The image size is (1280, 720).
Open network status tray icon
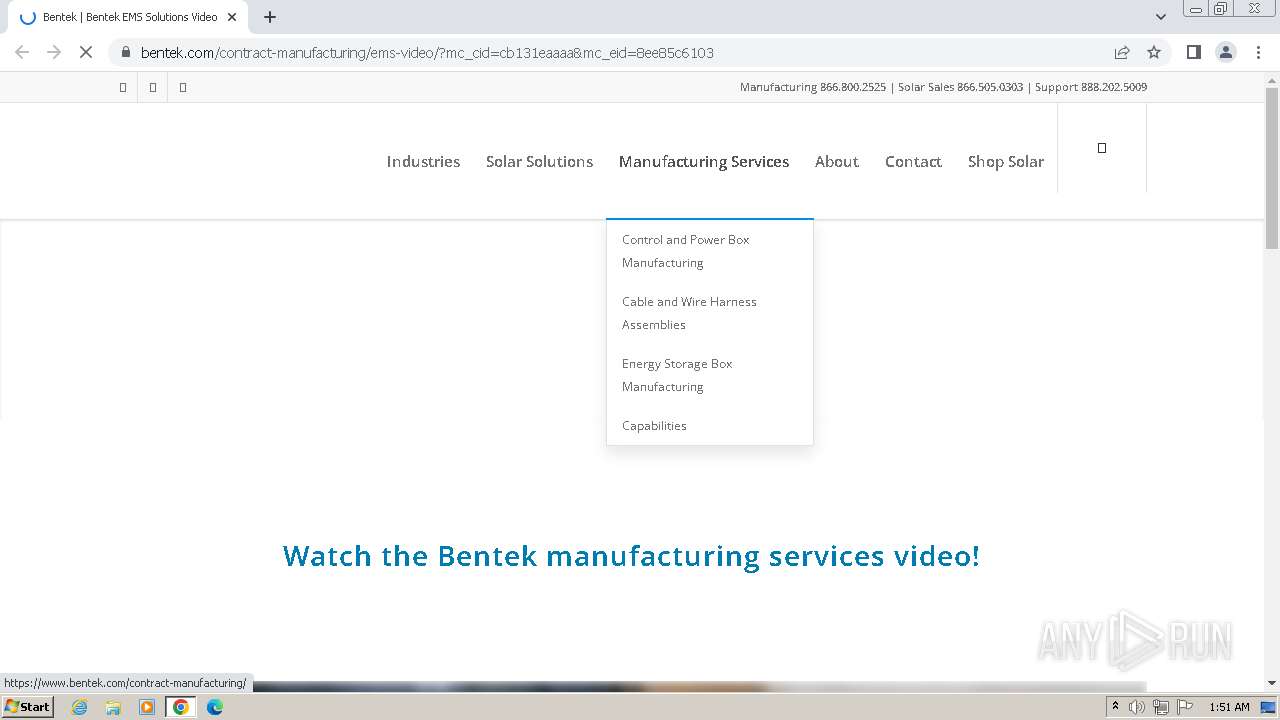1160,707
